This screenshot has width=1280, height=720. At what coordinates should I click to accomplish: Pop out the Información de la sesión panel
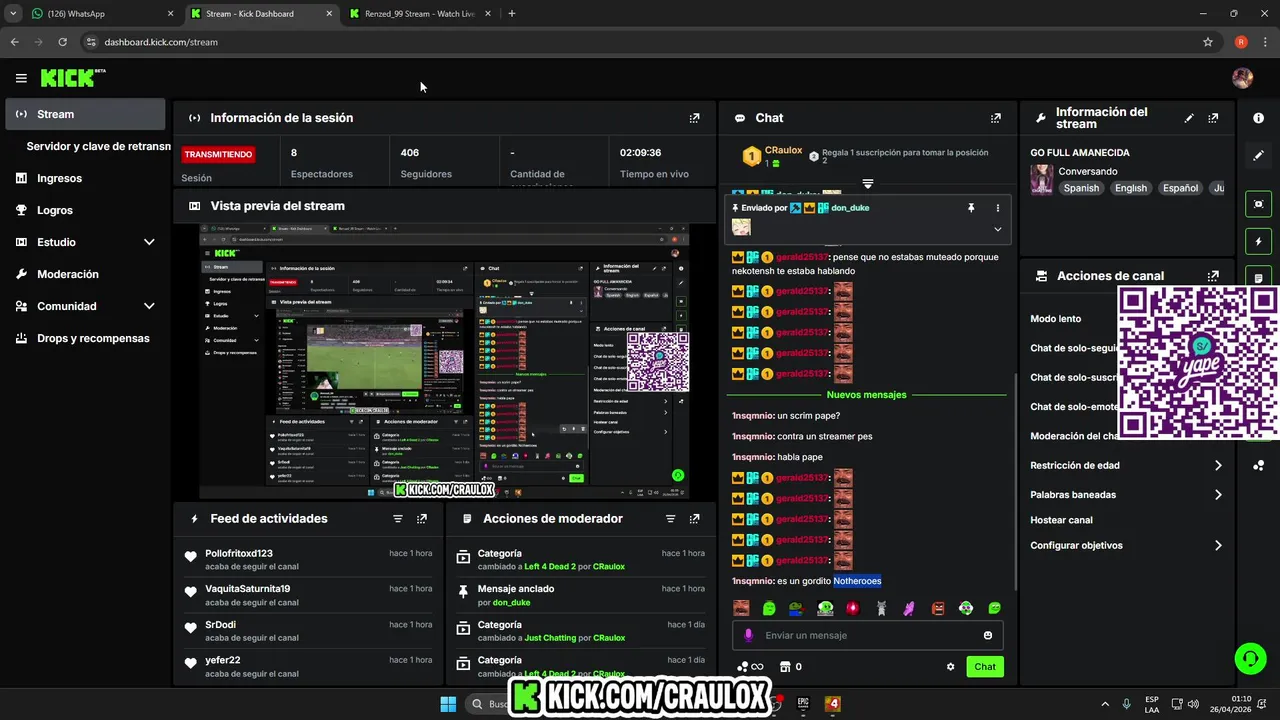695,118
